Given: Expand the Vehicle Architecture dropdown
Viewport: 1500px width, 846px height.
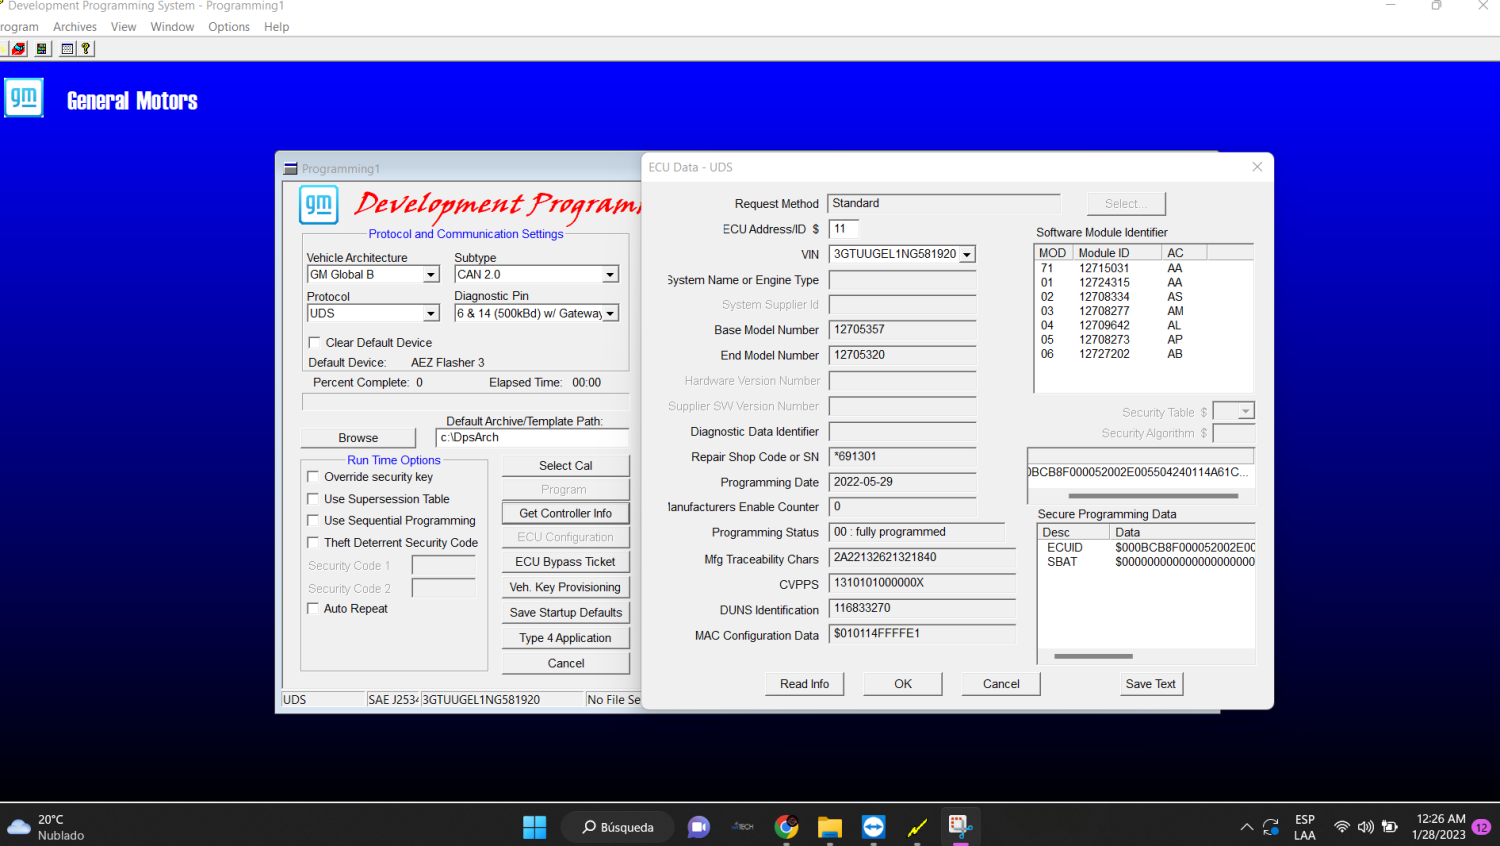Looking at the screenshot, I should (431, 275).
